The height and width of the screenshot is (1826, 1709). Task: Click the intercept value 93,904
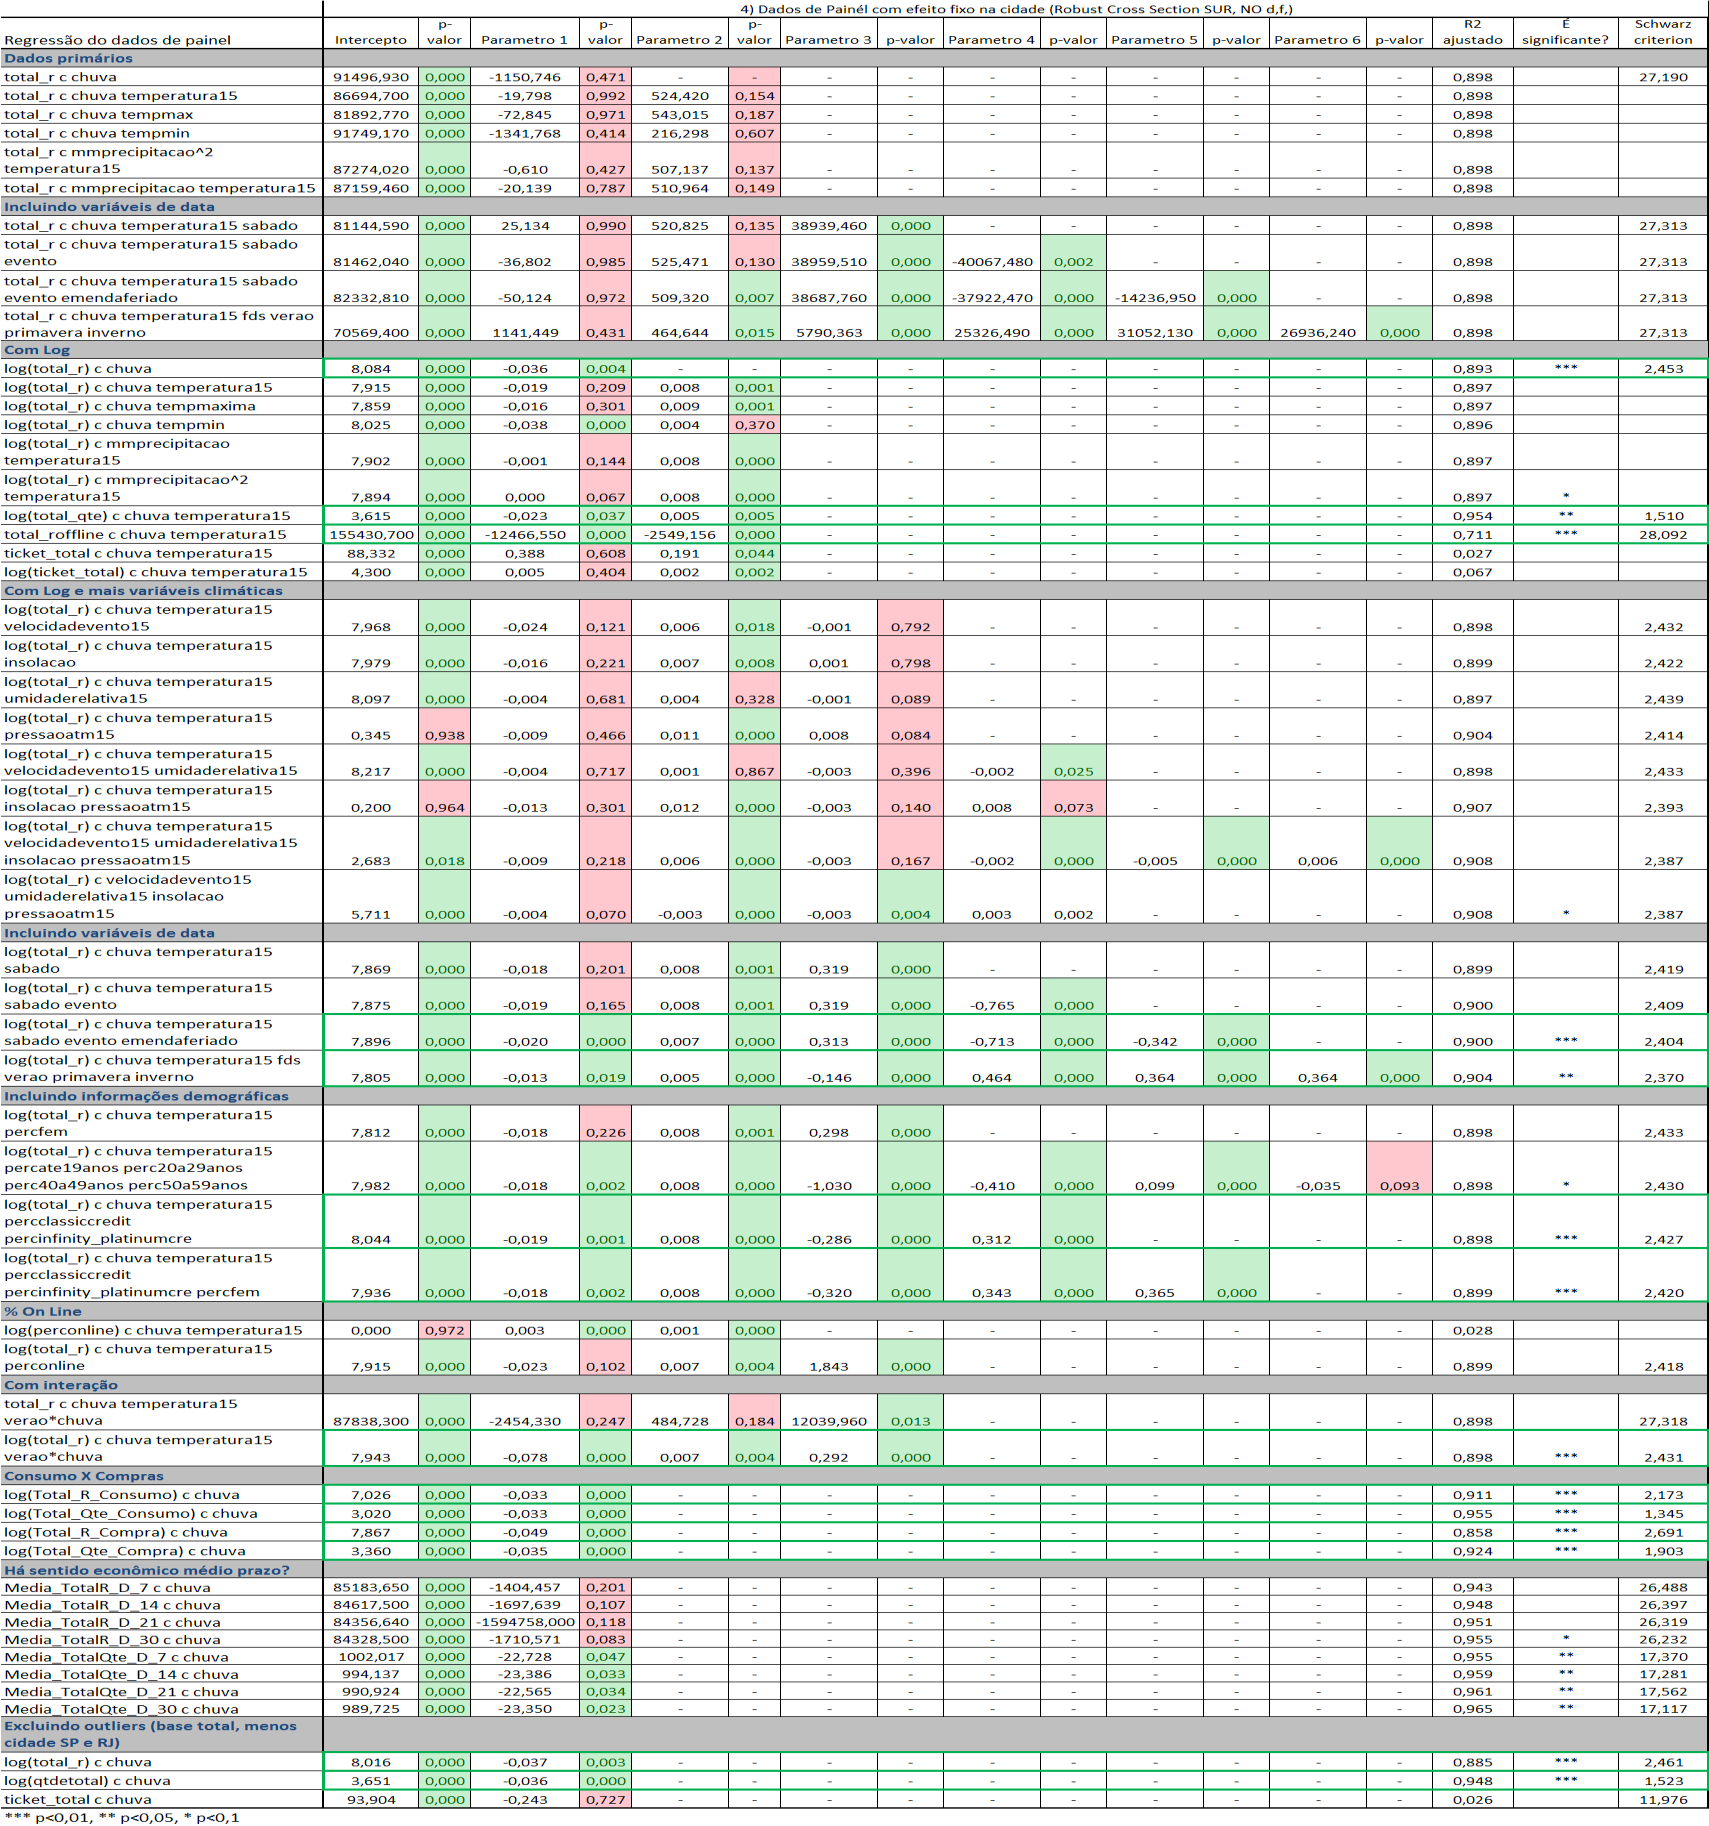(x=370, y=1799)
